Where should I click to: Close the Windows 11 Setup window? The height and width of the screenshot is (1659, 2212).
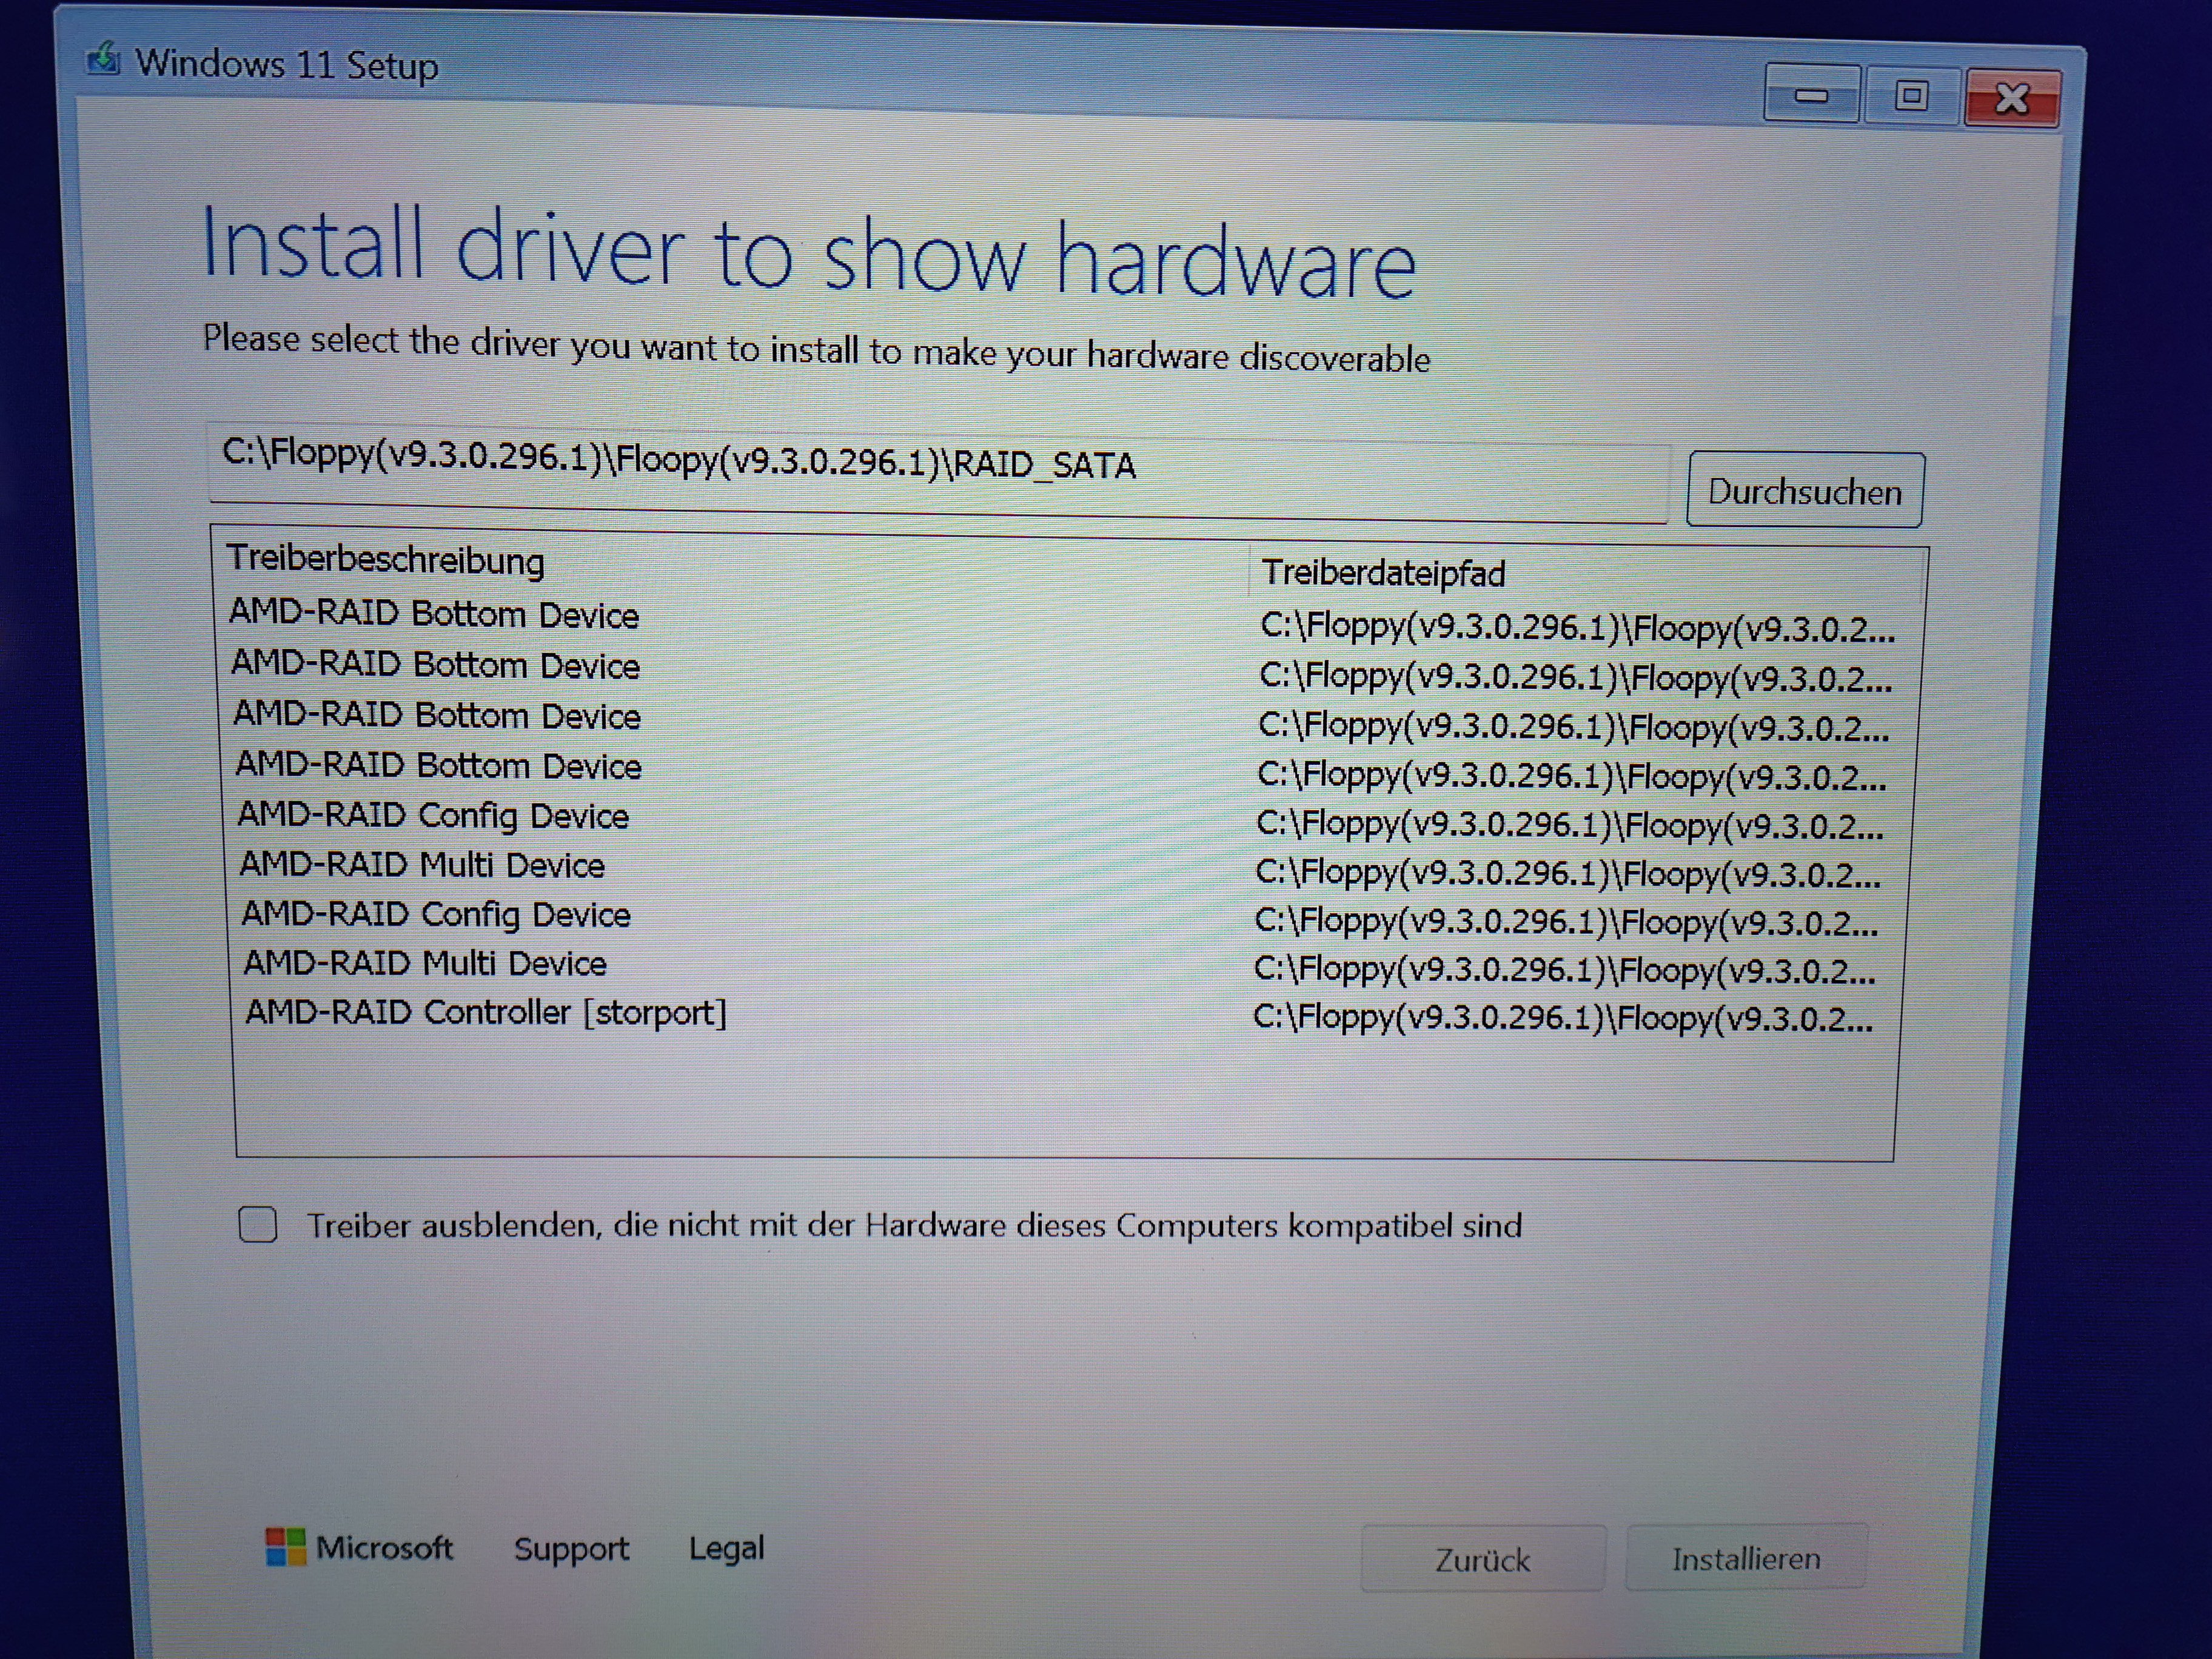click(x=2012, y=98)
